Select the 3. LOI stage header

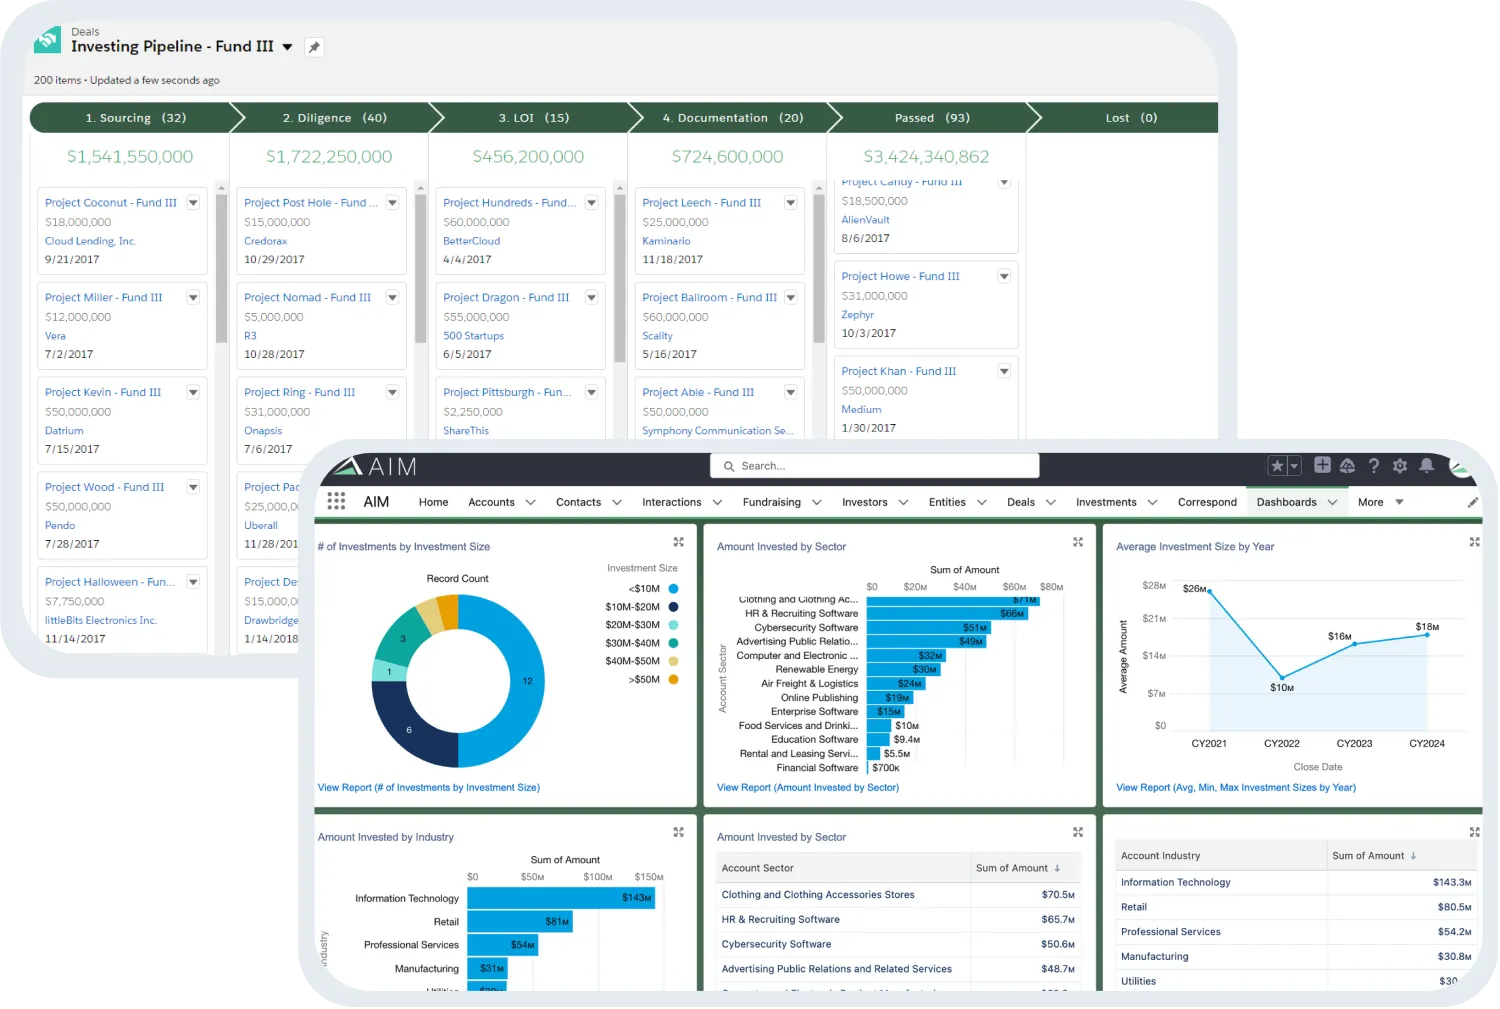(533, 118)
